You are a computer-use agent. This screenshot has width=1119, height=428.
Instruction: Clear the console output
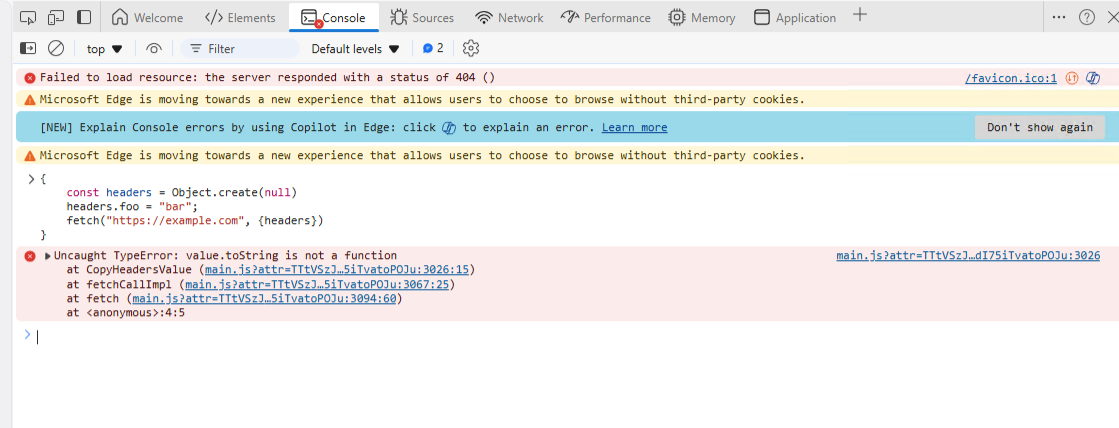tap(56, 49)
